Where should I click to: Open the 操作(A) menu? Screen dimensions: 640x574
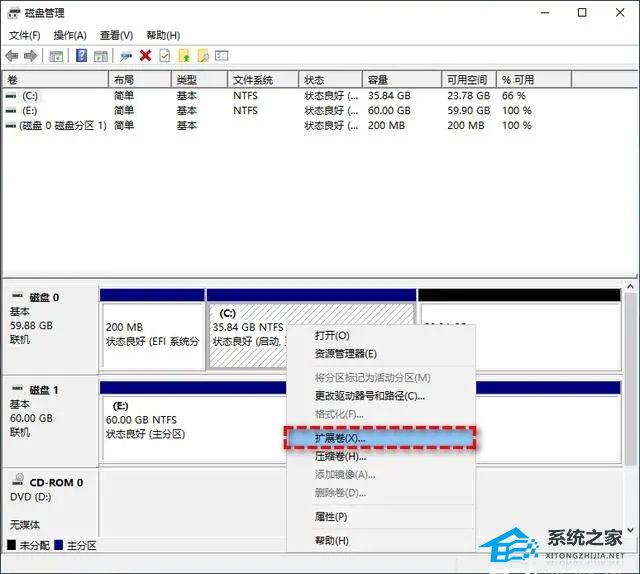point(70,36)
